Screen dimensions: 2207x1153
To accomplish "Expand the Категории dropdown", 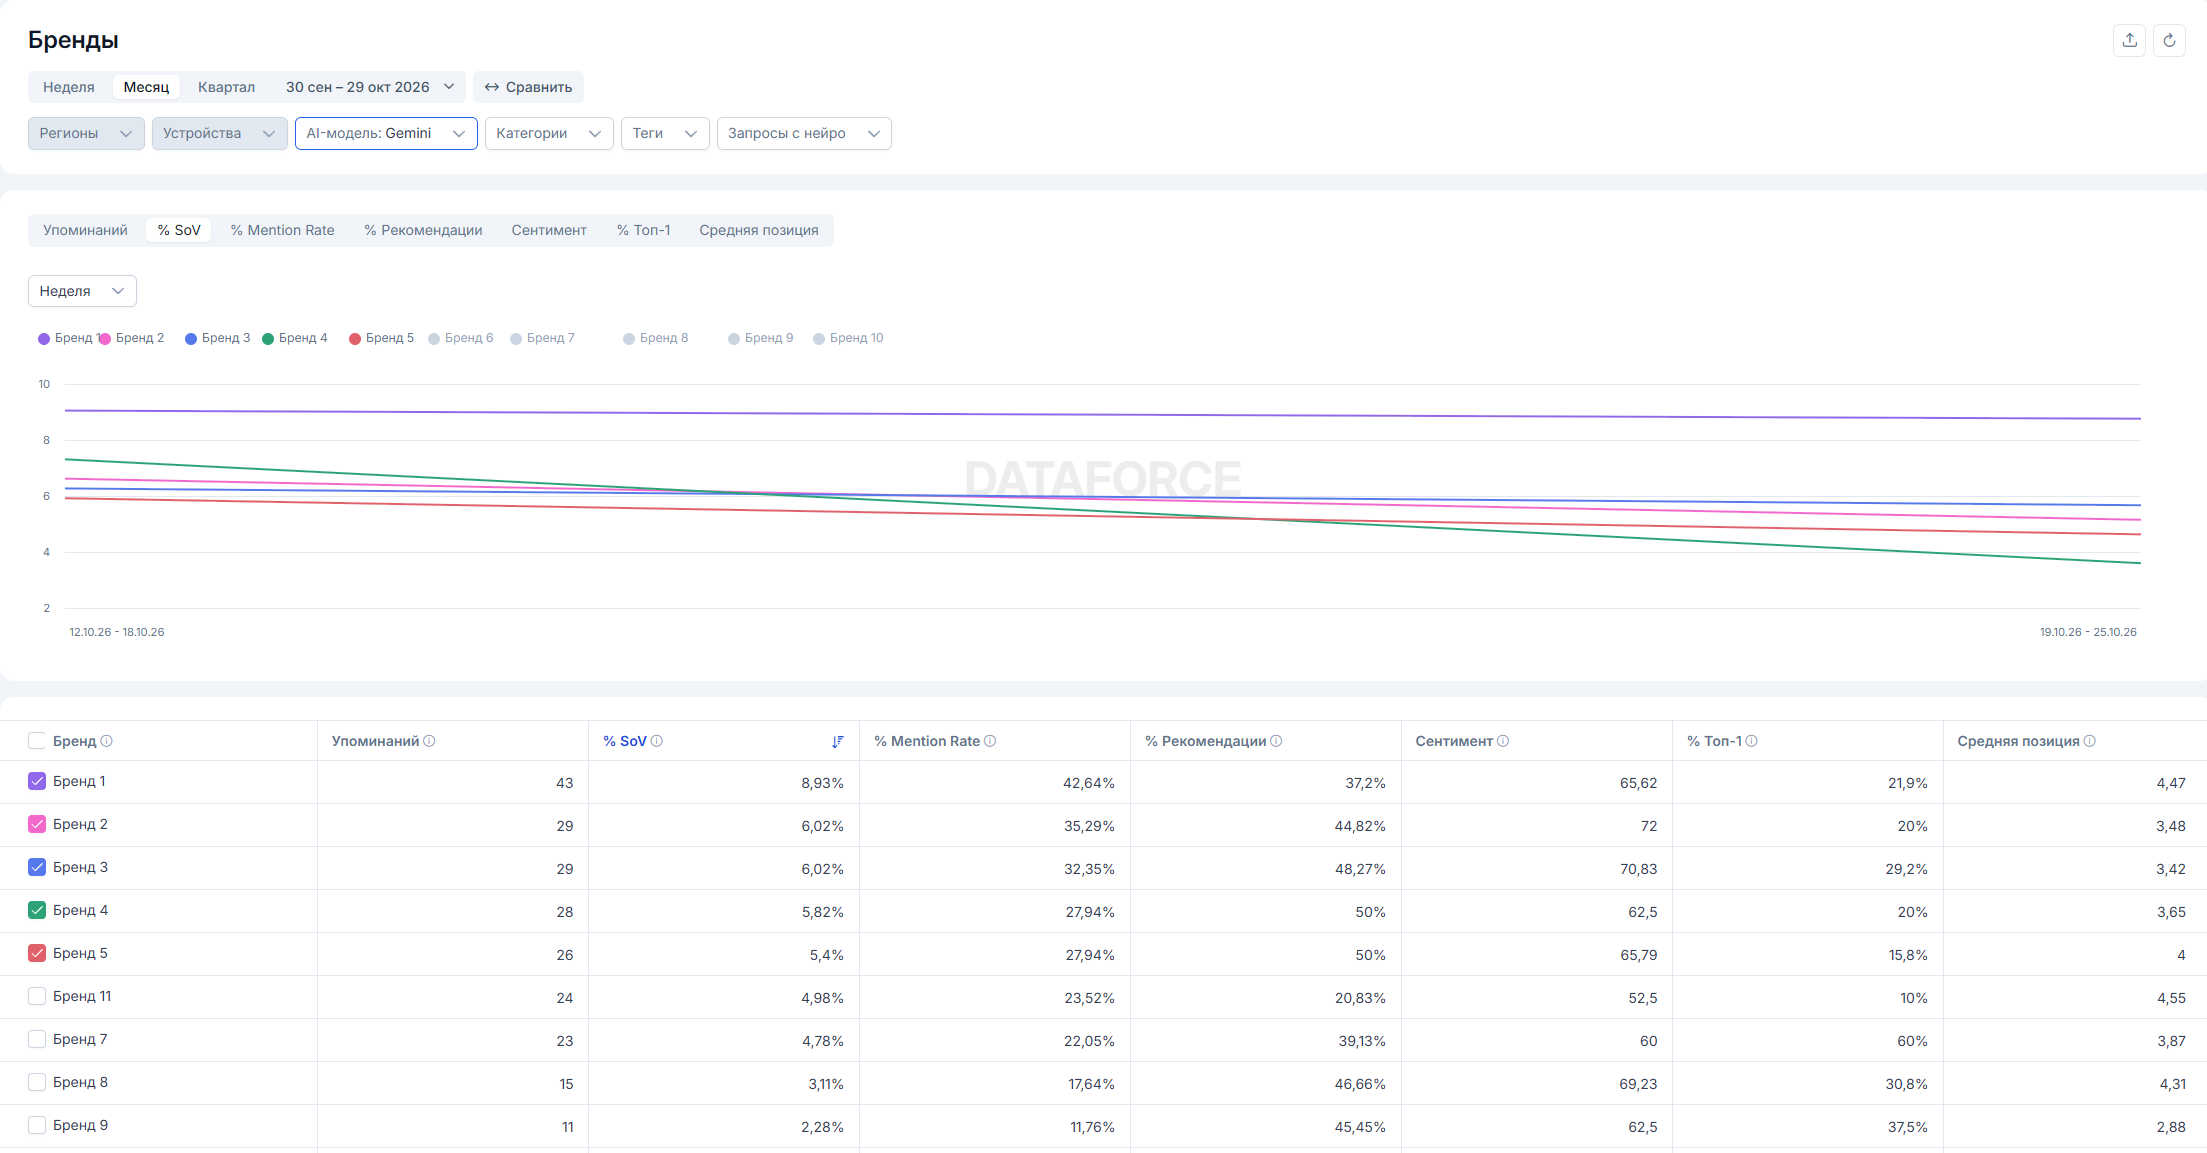I will [549, 134].
